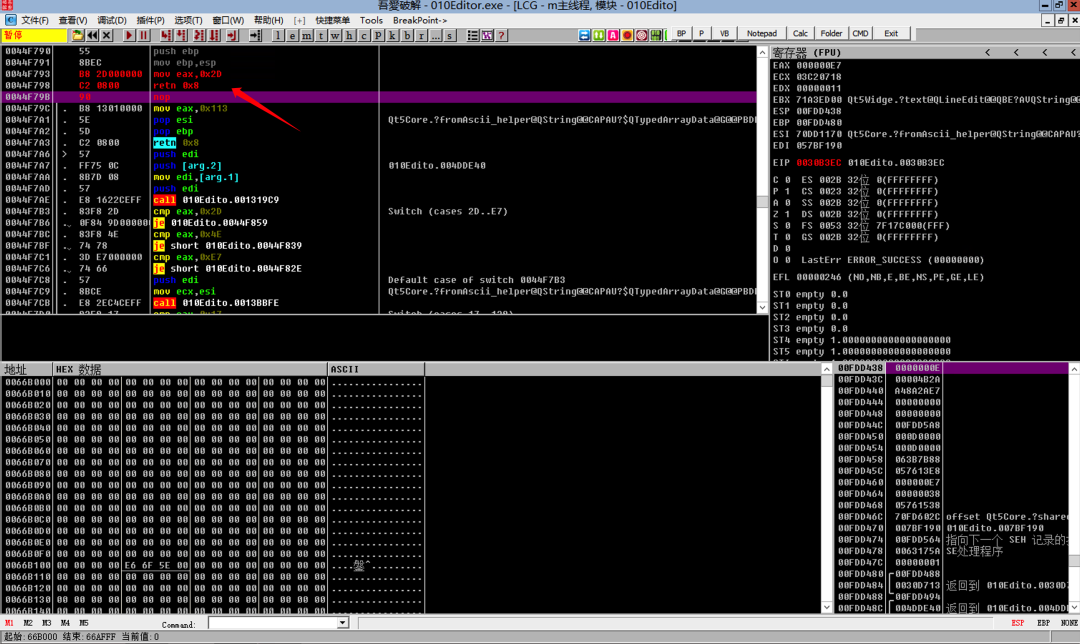Open Patches window (P button)
This screenshot has height=644, width=1080.
pos(378,36)
